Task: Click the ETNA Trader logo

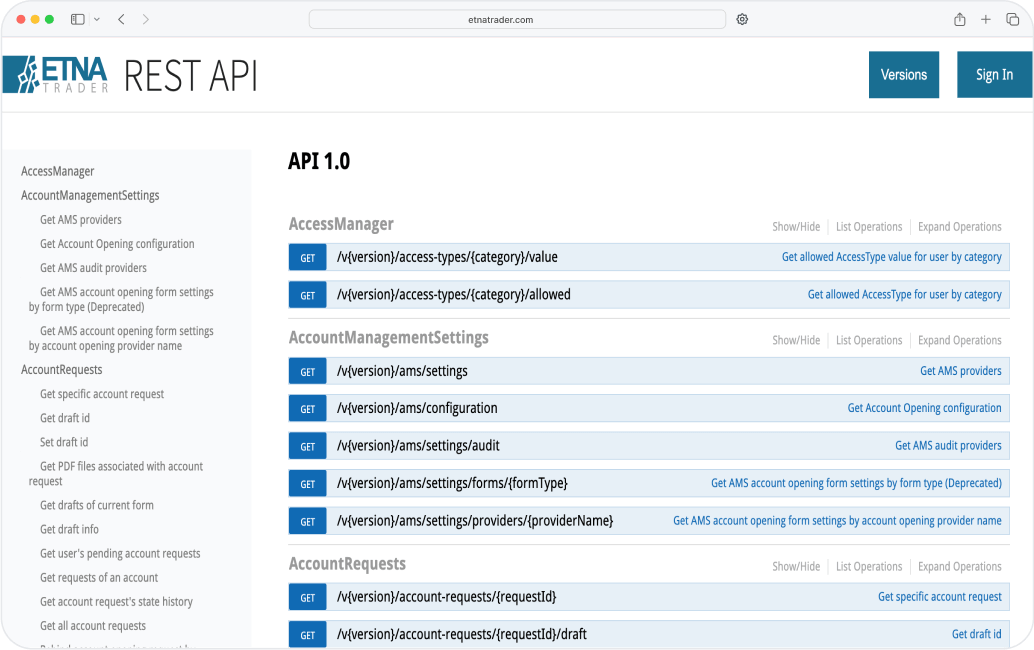Action: tap(56, 74)
